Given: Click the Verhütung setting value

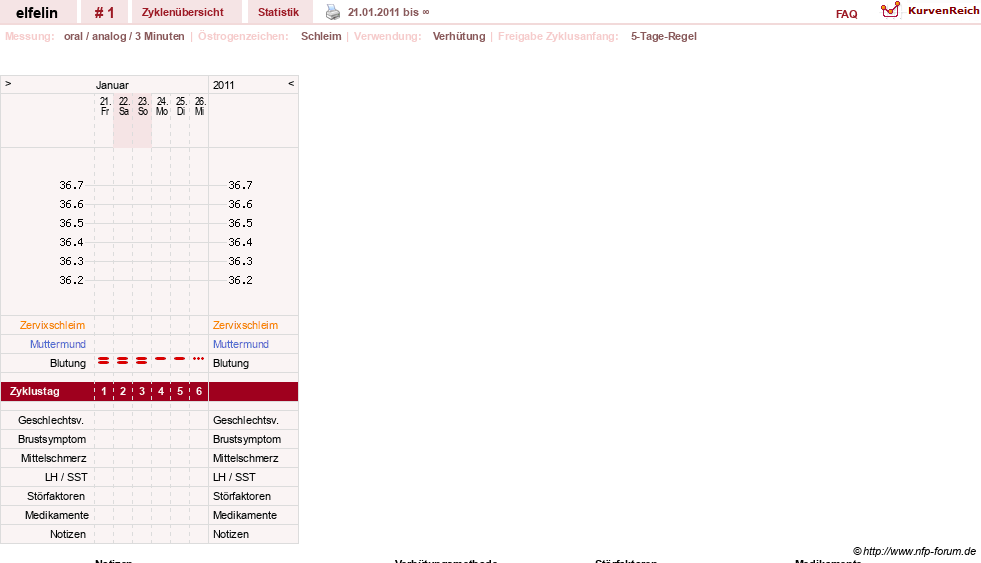Looking at the screenshot, I should [459, 36].
